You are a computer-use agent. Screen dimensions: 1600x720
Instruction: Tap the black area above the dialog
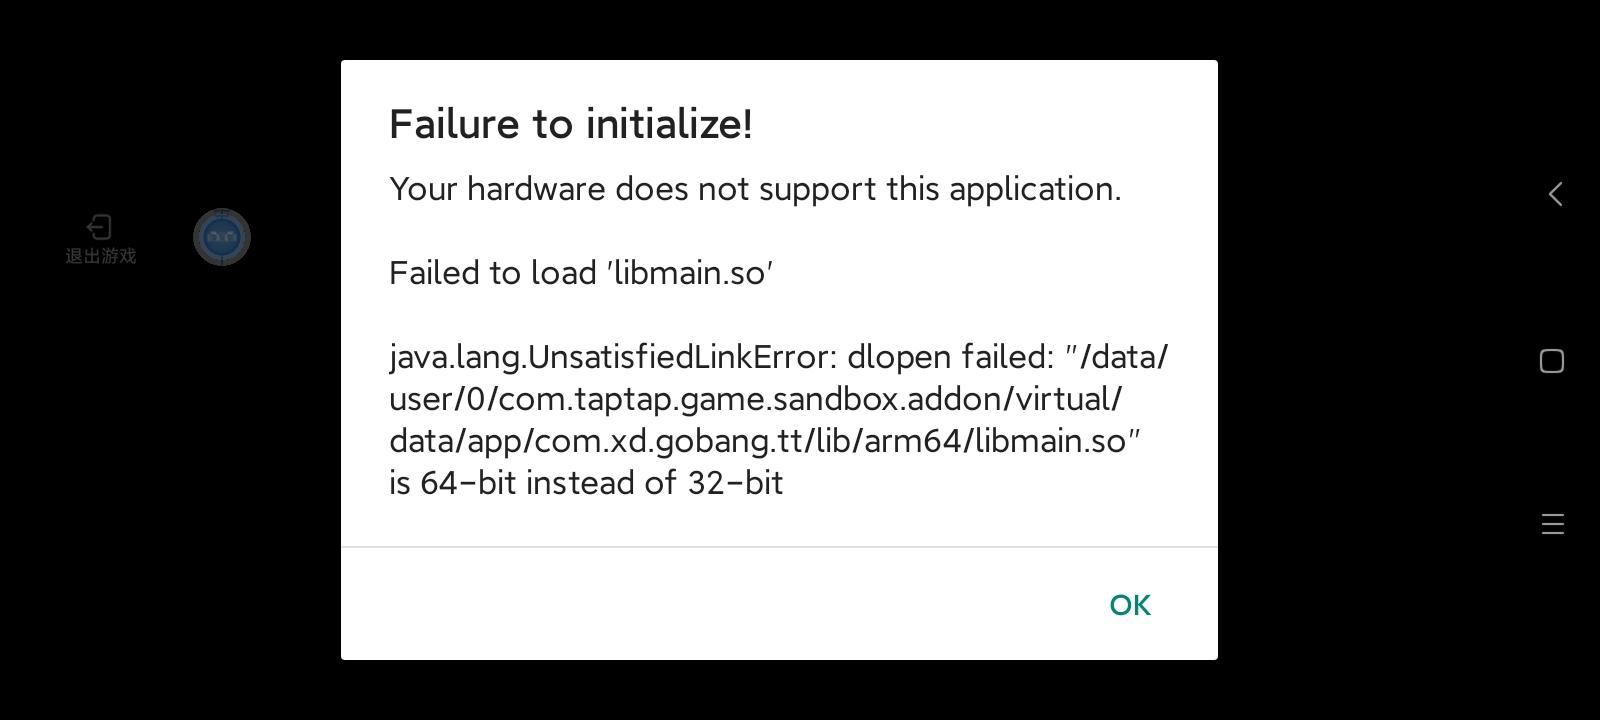[x=779, y=28]
